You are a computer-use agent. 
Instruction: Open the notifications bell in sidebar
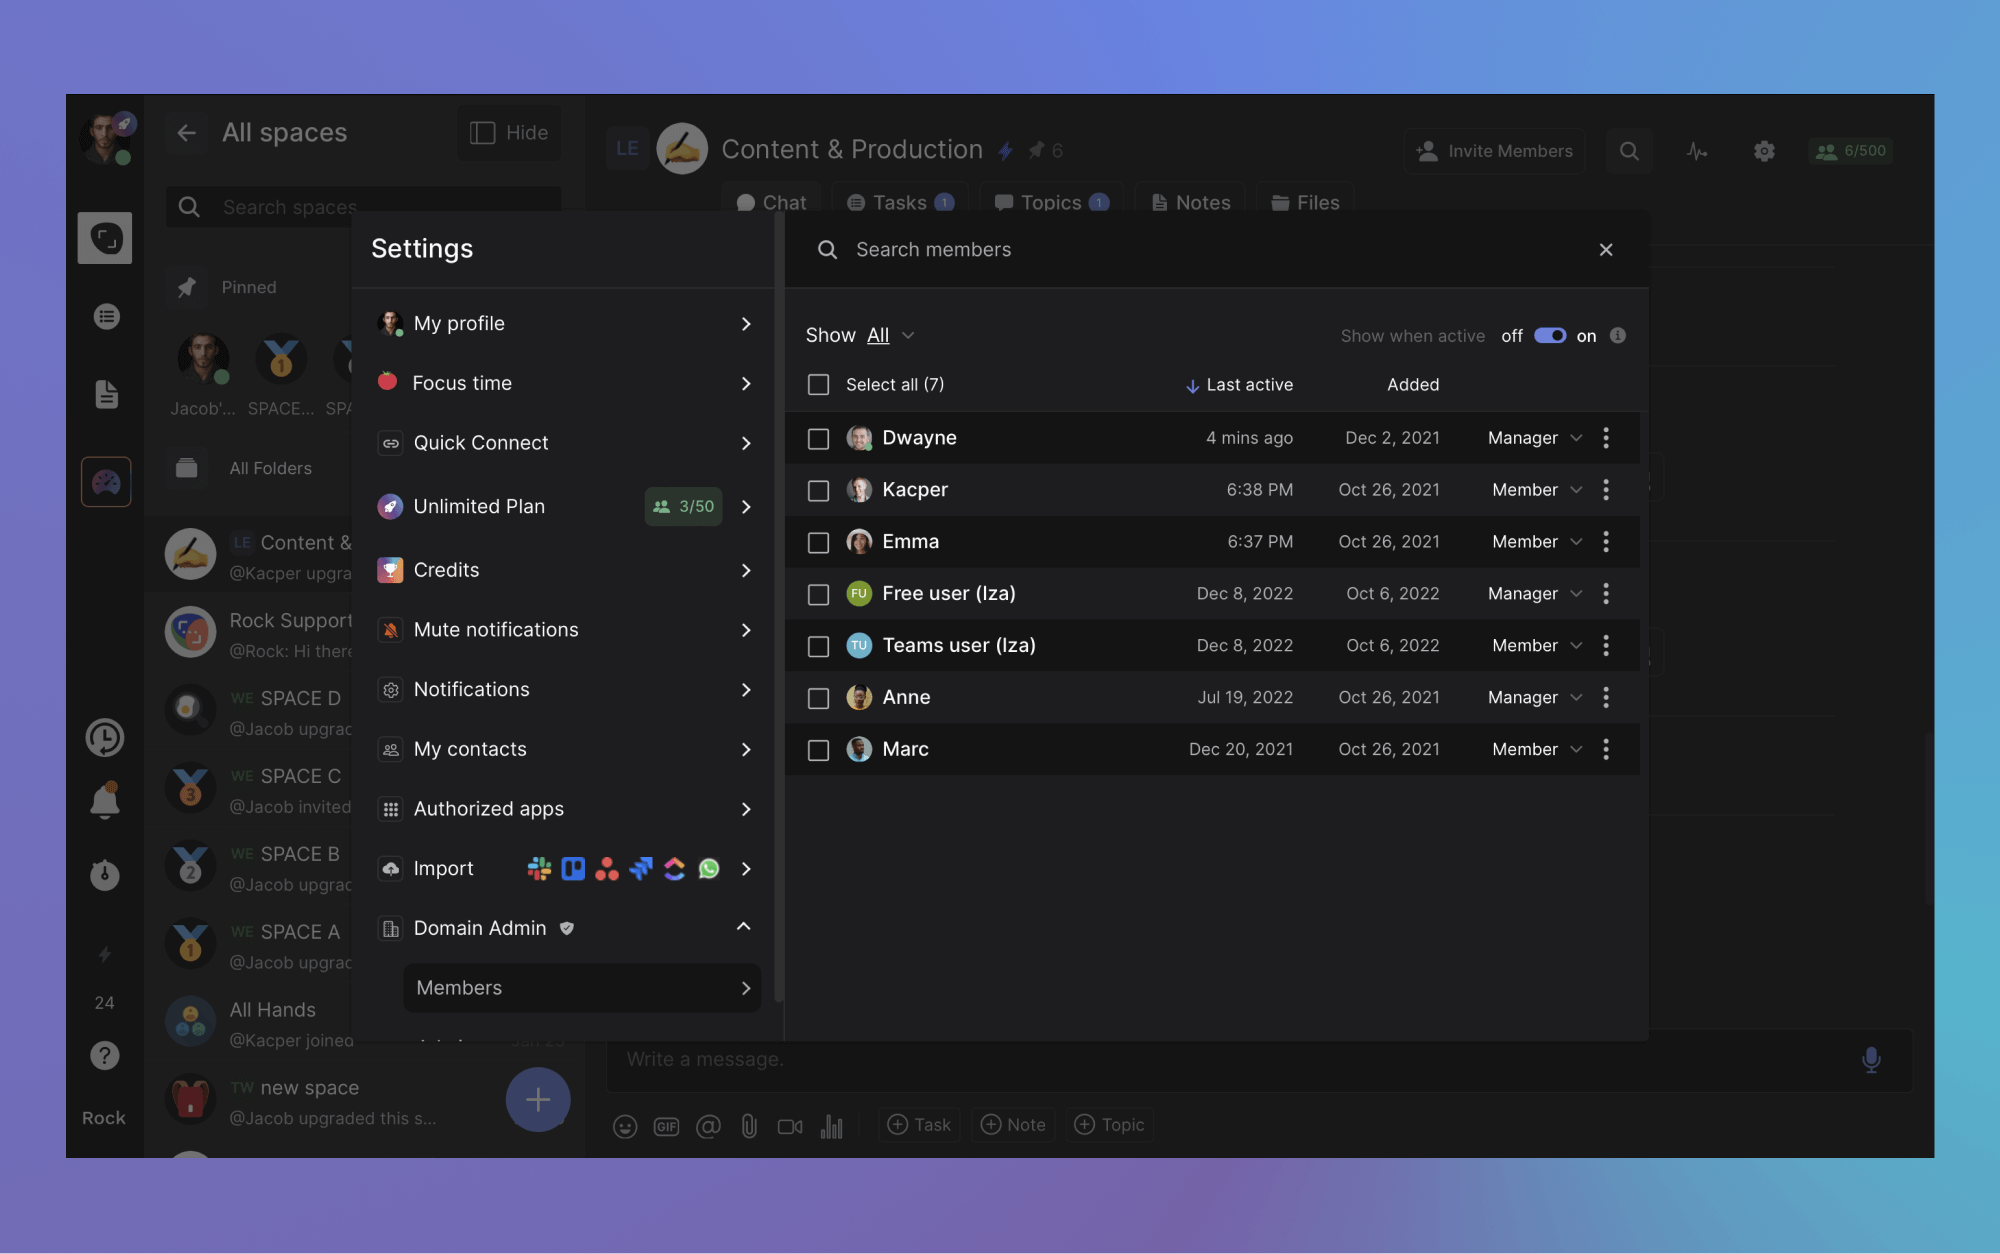point(105,800)
